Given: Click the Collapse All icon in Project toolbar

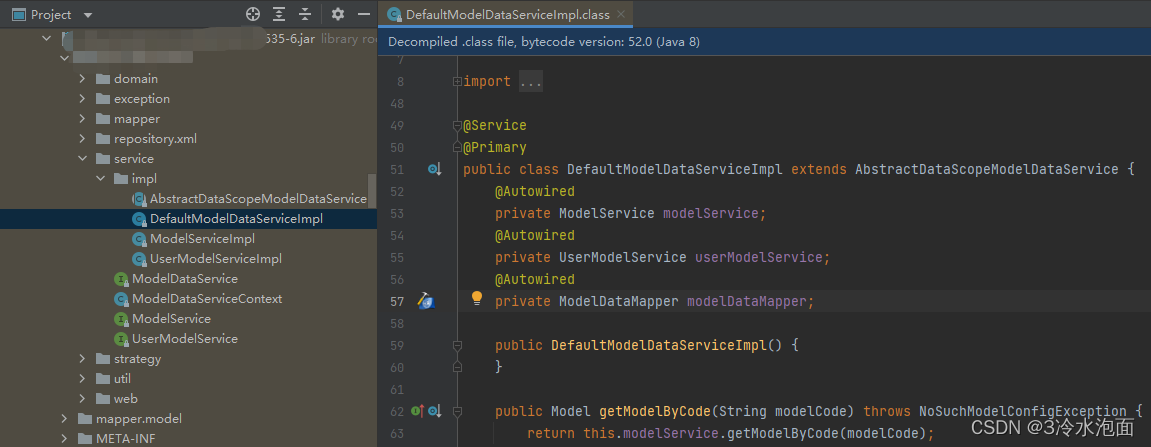Looking at the screenshot, I should [305, 14].
